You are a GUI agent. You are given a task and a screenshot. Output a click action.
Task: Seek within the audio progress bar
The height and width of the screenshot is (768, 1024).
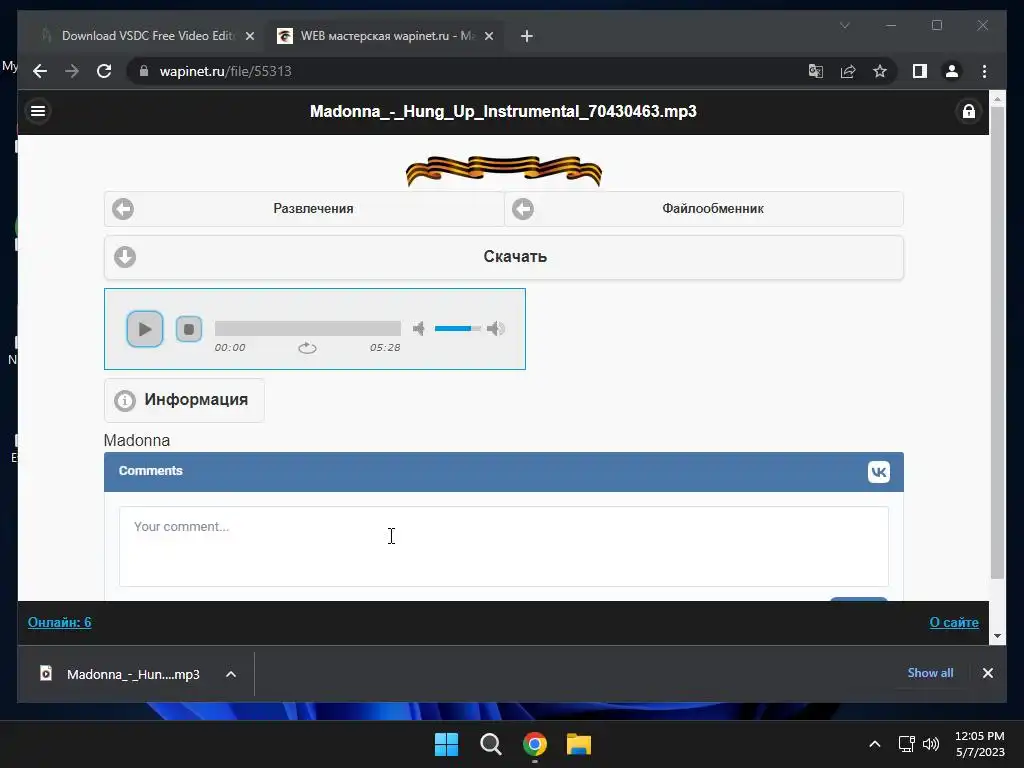click(308, 328)
